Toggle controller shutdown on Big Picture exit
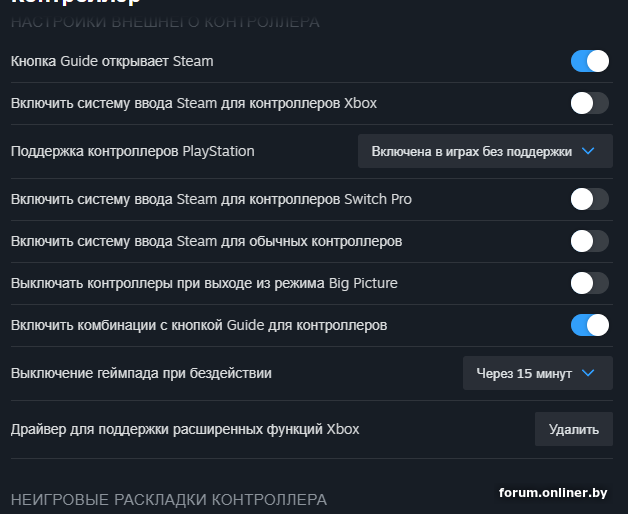628x514 pixels. click(x=589, y=283)
